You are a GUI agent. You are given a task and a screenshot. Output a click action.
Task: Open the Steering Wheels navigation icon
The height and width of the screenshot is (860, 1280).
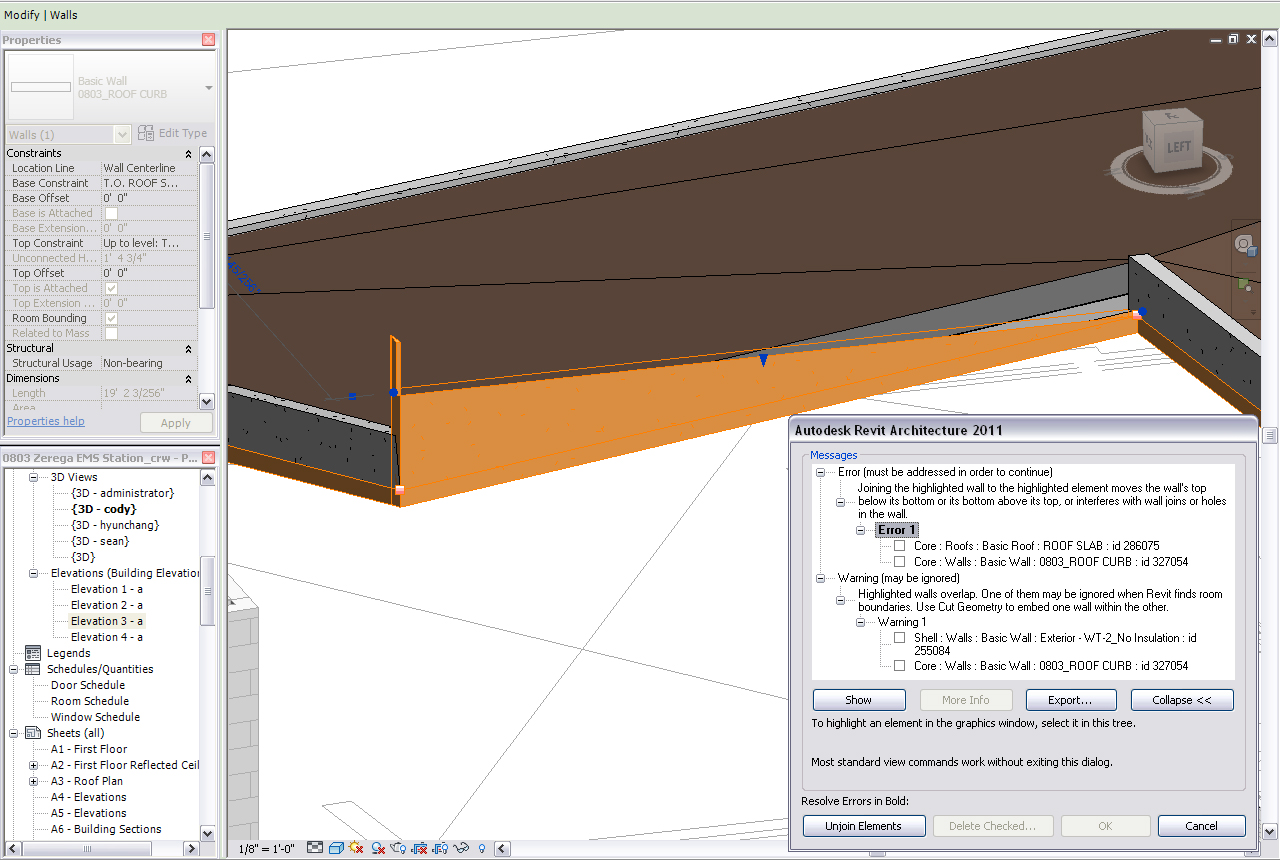(1244, 244)
